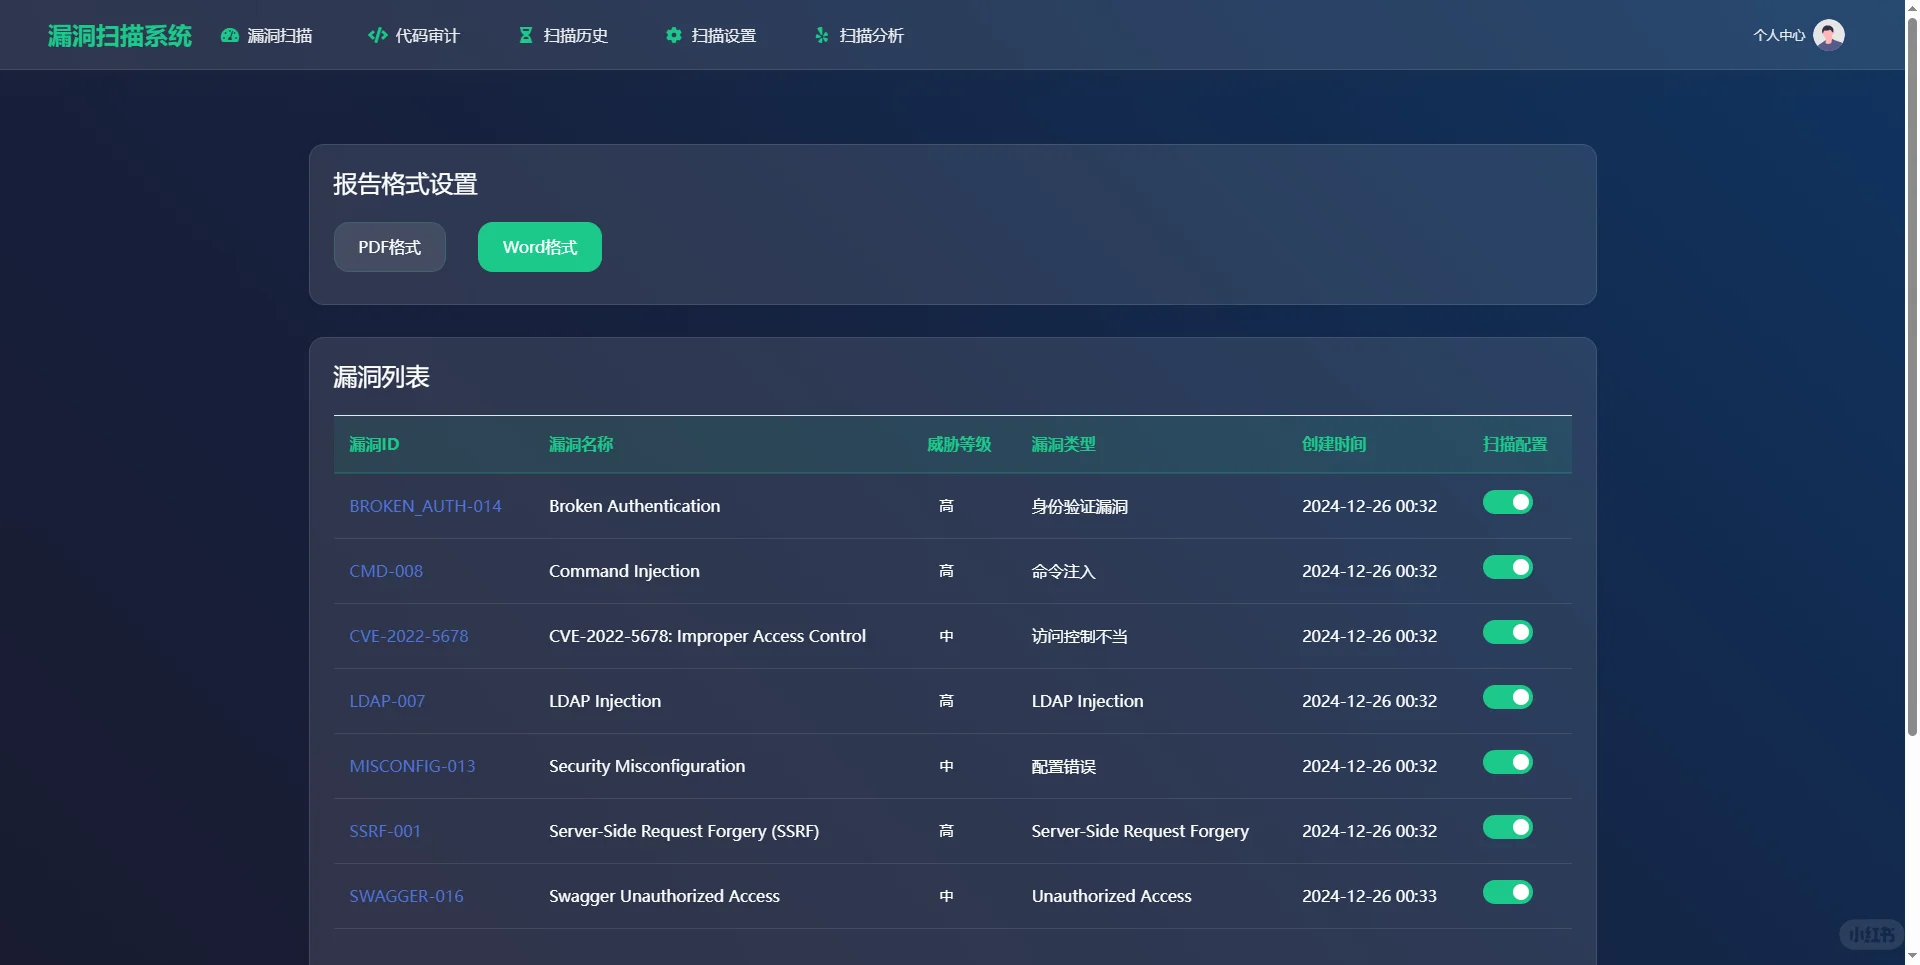This screenshot has height=965, width=1920.
Task: Click the scrollbar down arrow
Action: tap(1912, 956)
